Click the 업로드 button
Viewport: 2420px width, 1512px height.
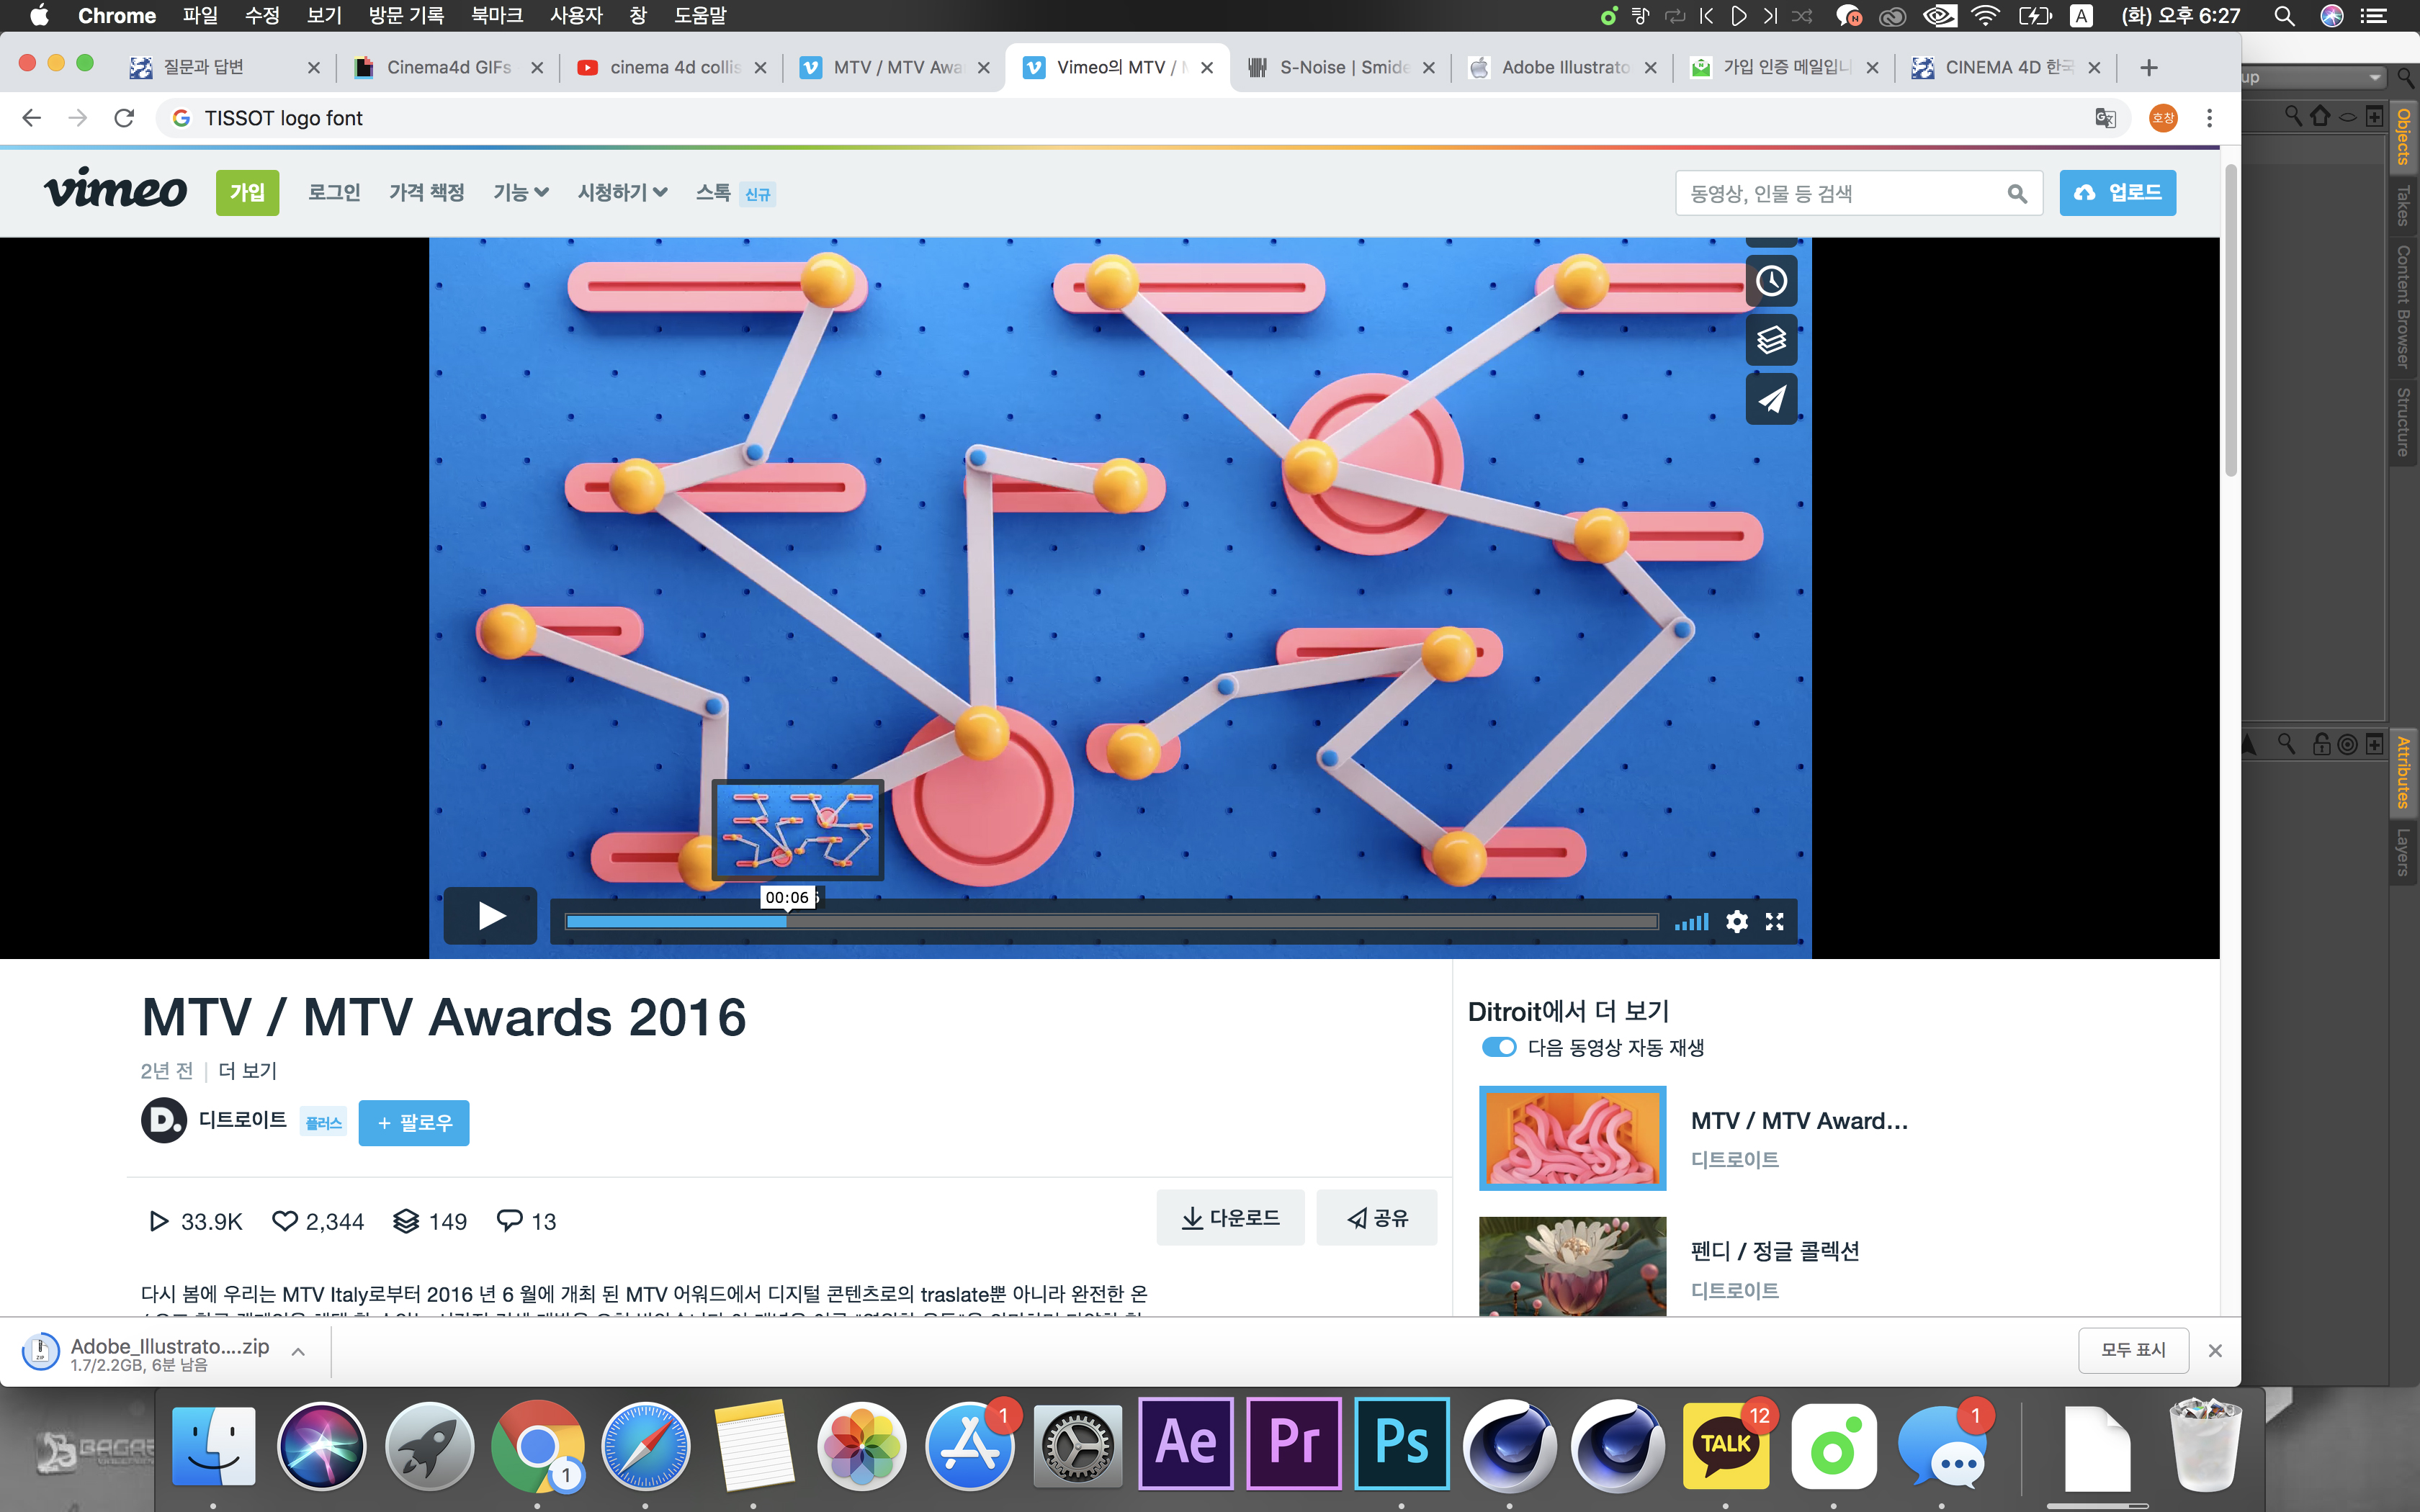(2117, 192)
